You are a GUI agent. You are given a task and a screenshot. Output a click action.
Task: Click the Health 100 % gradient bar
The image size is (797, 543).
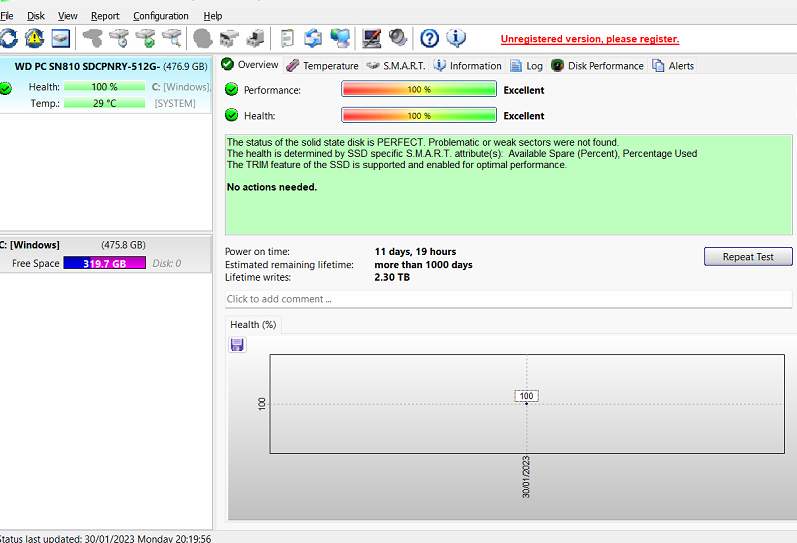click(x=419, y=115)
